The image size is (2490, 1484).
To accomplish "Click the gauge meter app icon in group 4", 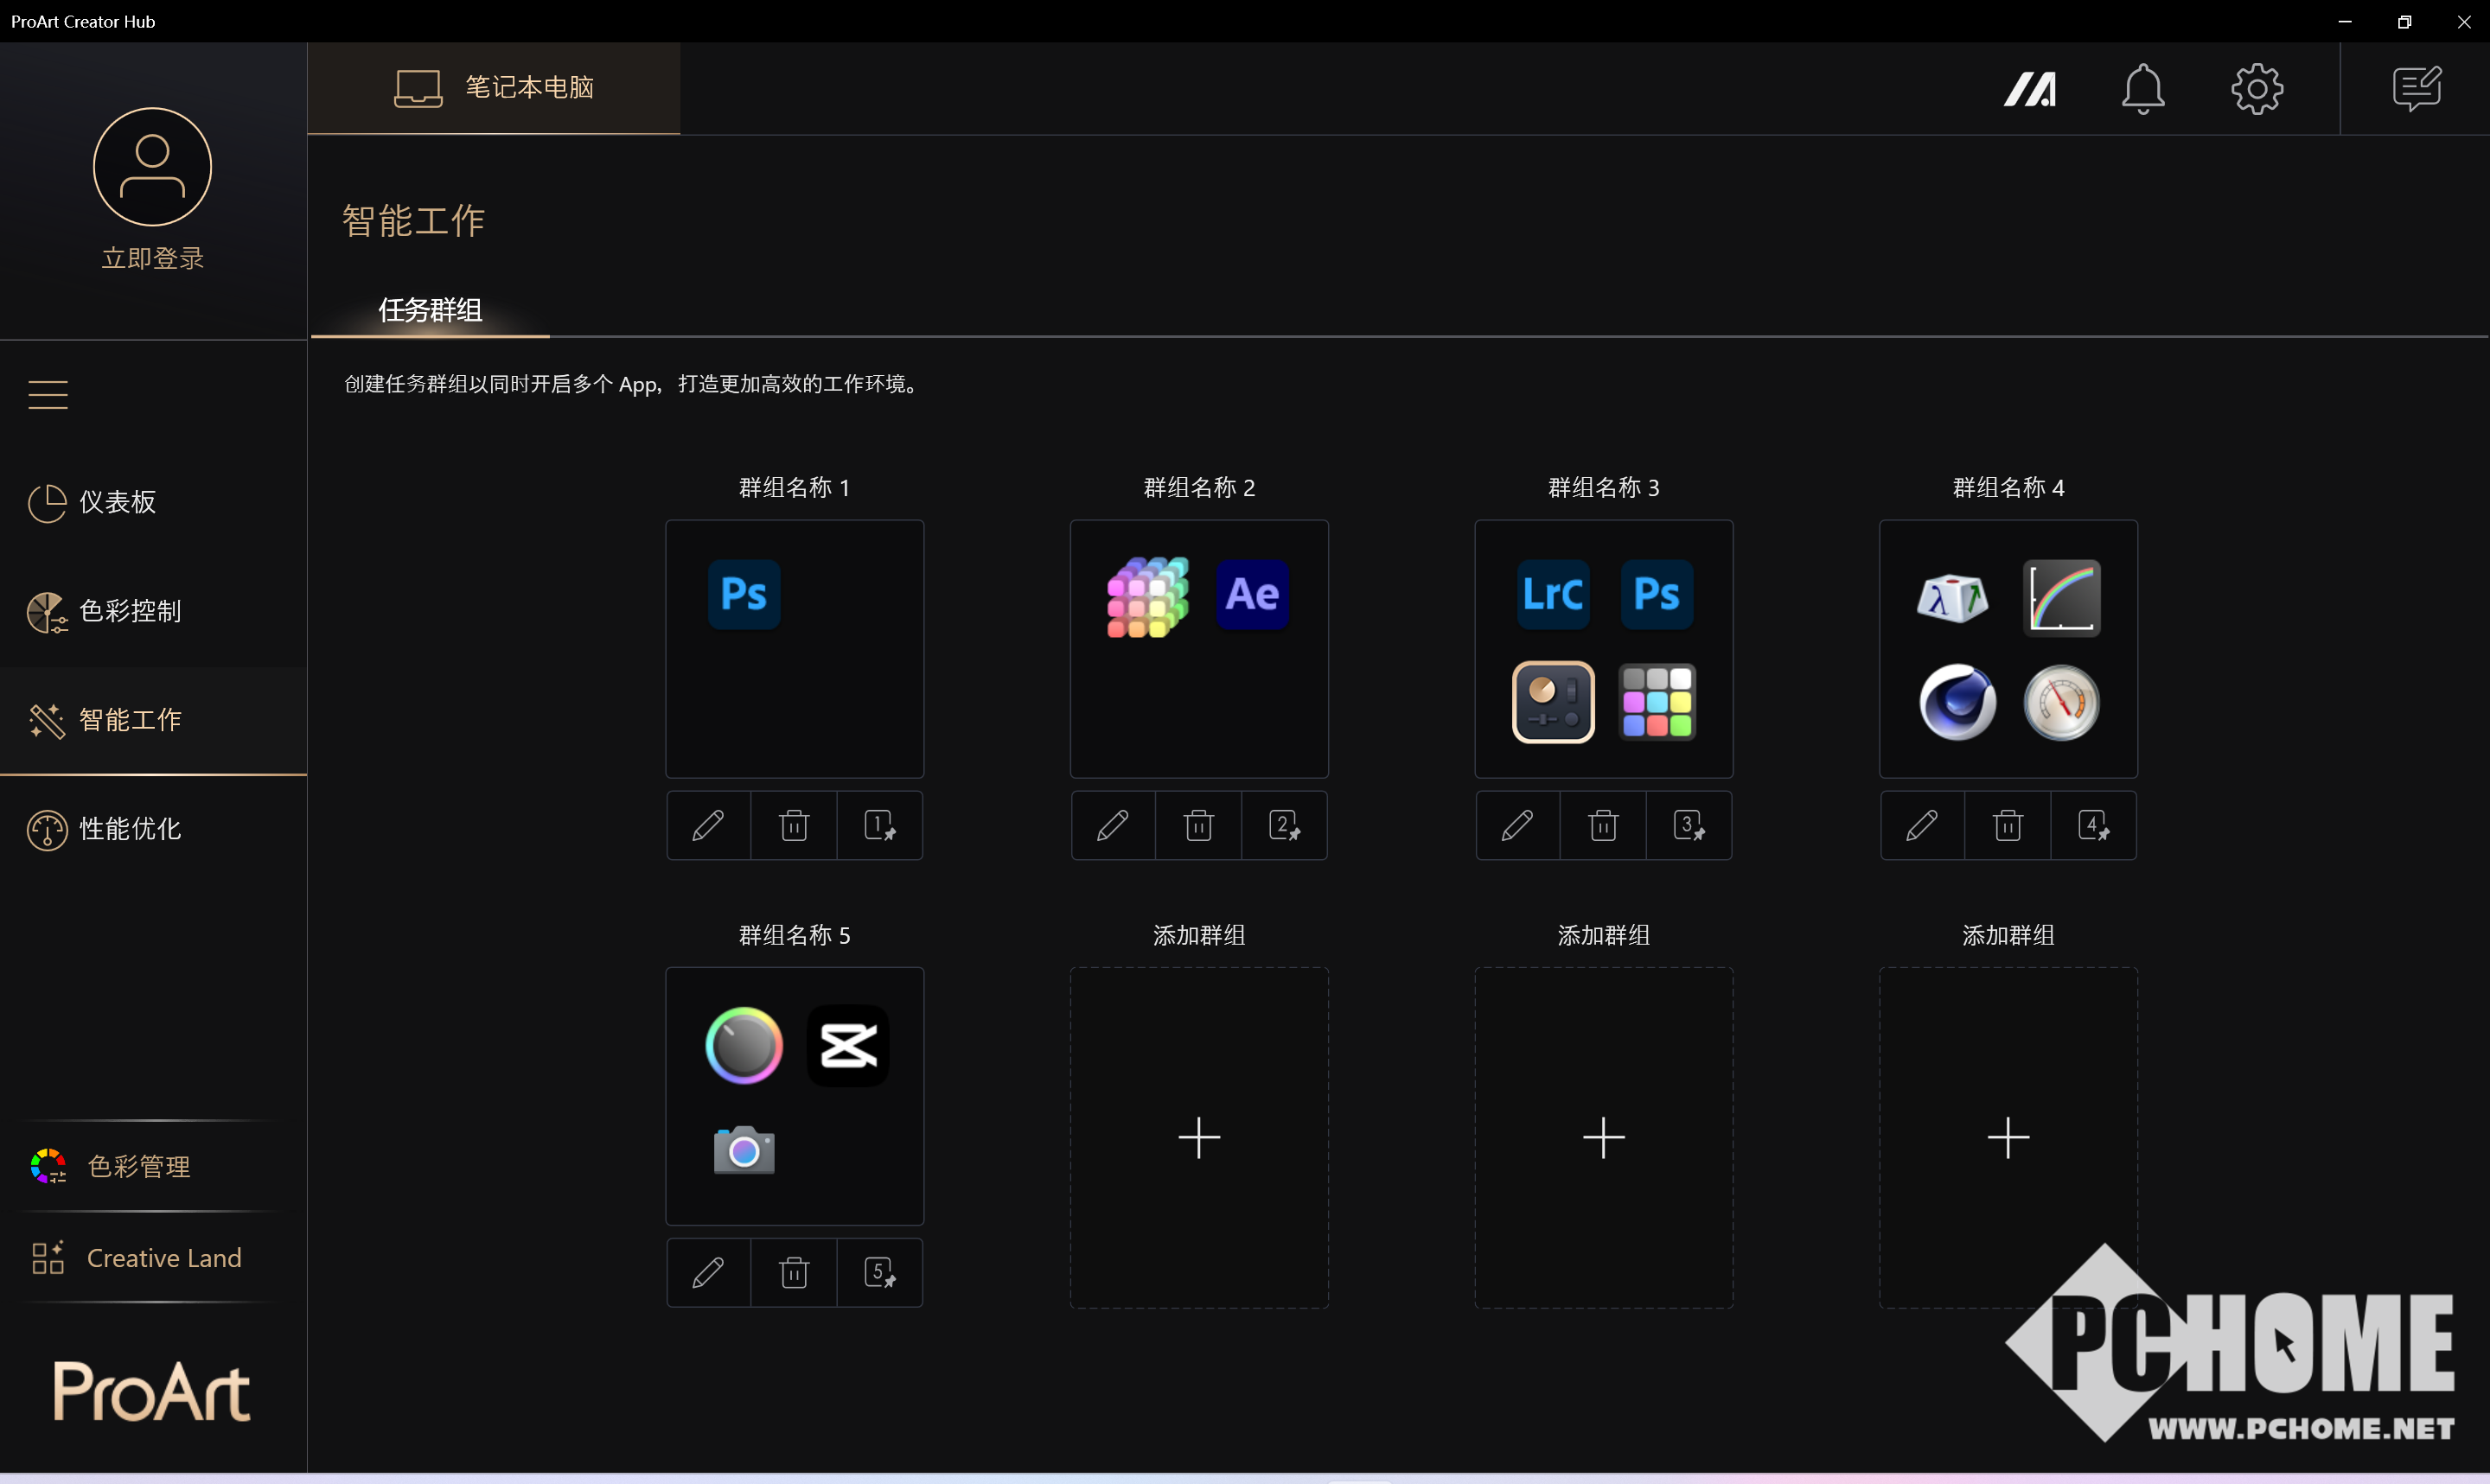I will [x=2062, y=702].
